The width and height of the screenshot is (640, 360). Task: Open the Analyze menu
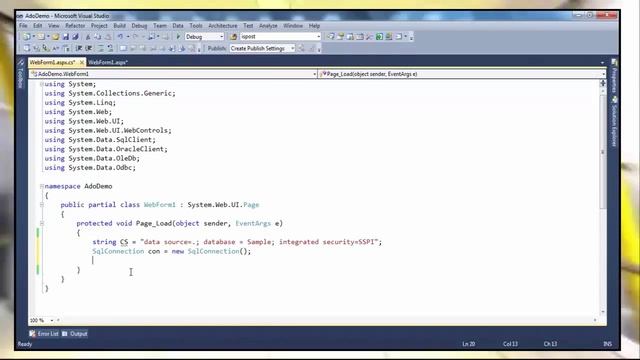pos(268,26)
